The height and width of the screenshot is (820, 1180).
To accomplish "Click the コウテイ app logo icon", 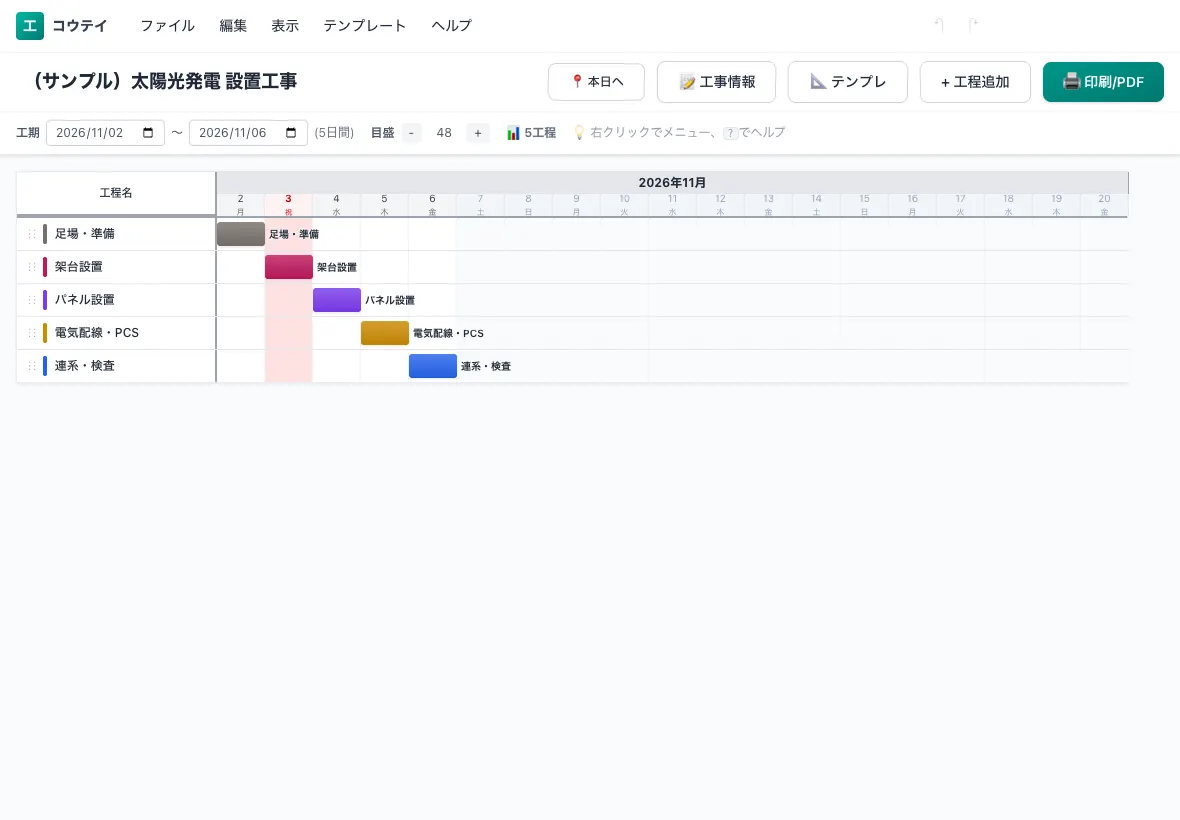I will point(29,26).
